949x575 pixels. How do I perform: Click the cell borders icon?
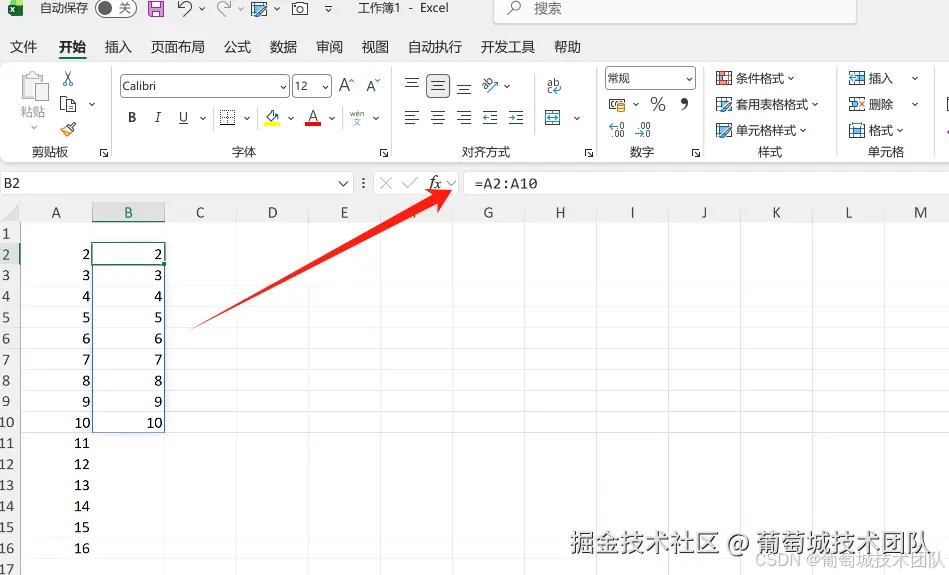coord(227,117)
